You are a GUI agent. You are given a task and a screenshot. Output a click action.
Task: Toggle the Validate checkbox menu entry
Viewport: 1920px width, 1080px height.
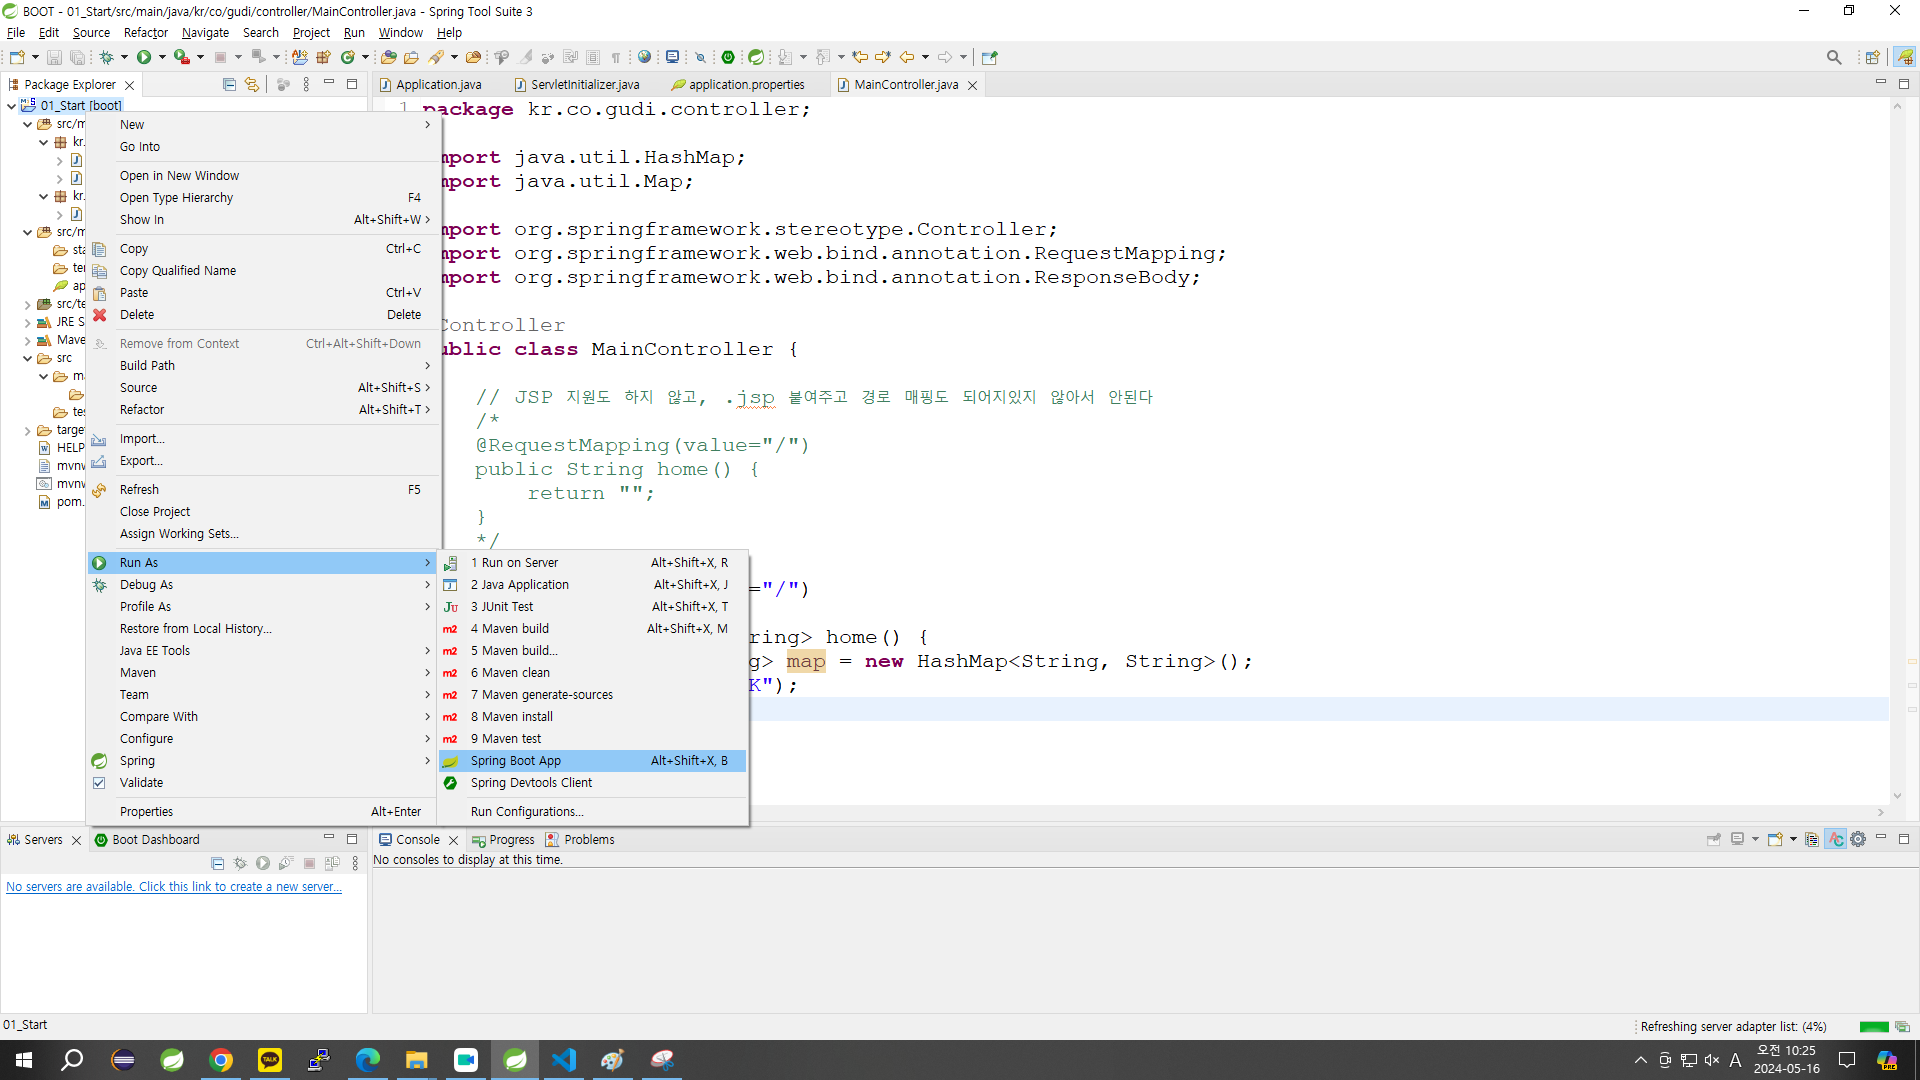141,783
